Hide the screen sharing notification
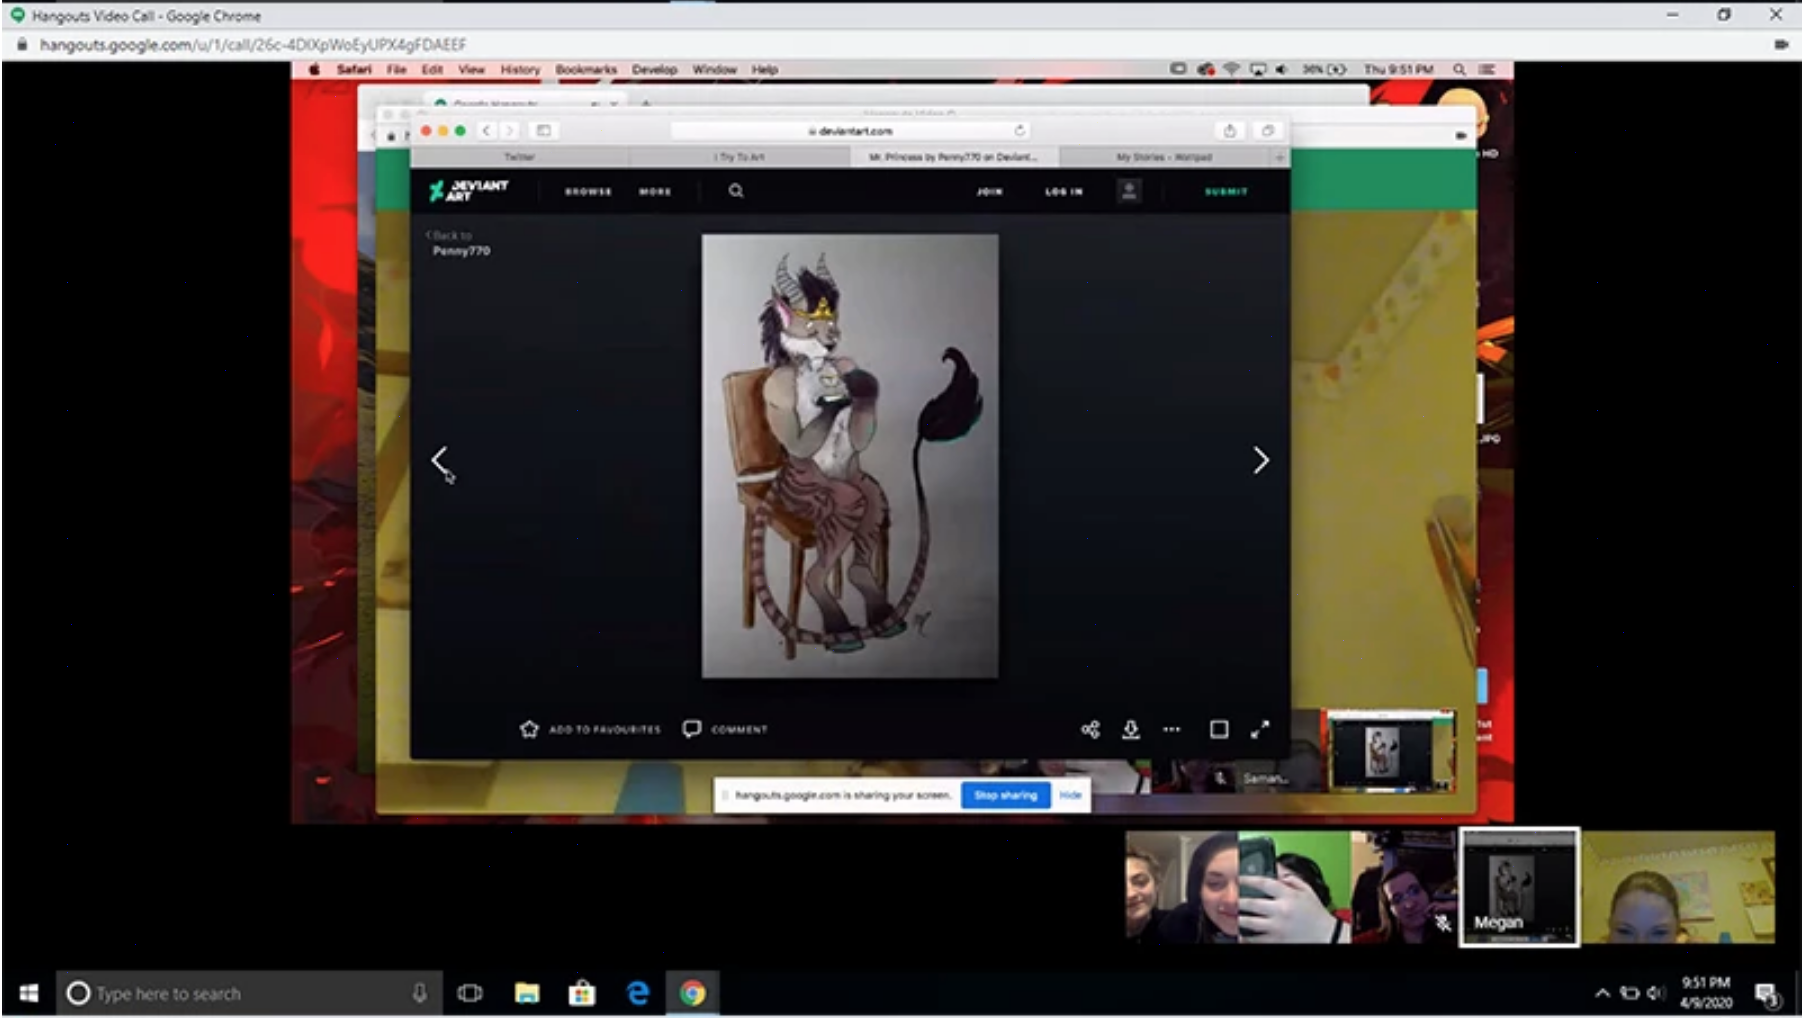This screenshot has width=1804, height=1018. [1070, 795]
